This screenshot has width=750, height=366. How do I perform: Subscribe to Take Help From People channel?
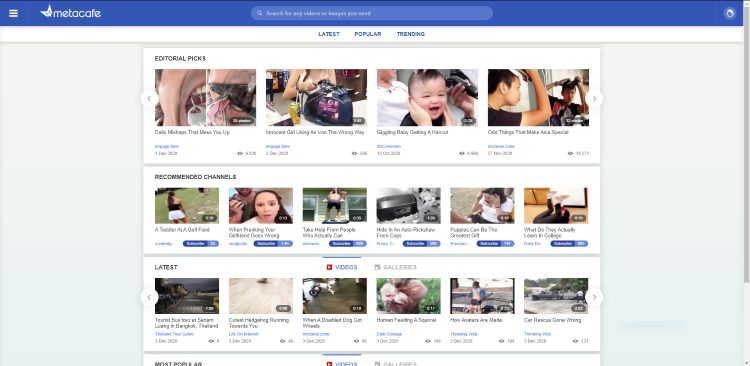[349, 244]
